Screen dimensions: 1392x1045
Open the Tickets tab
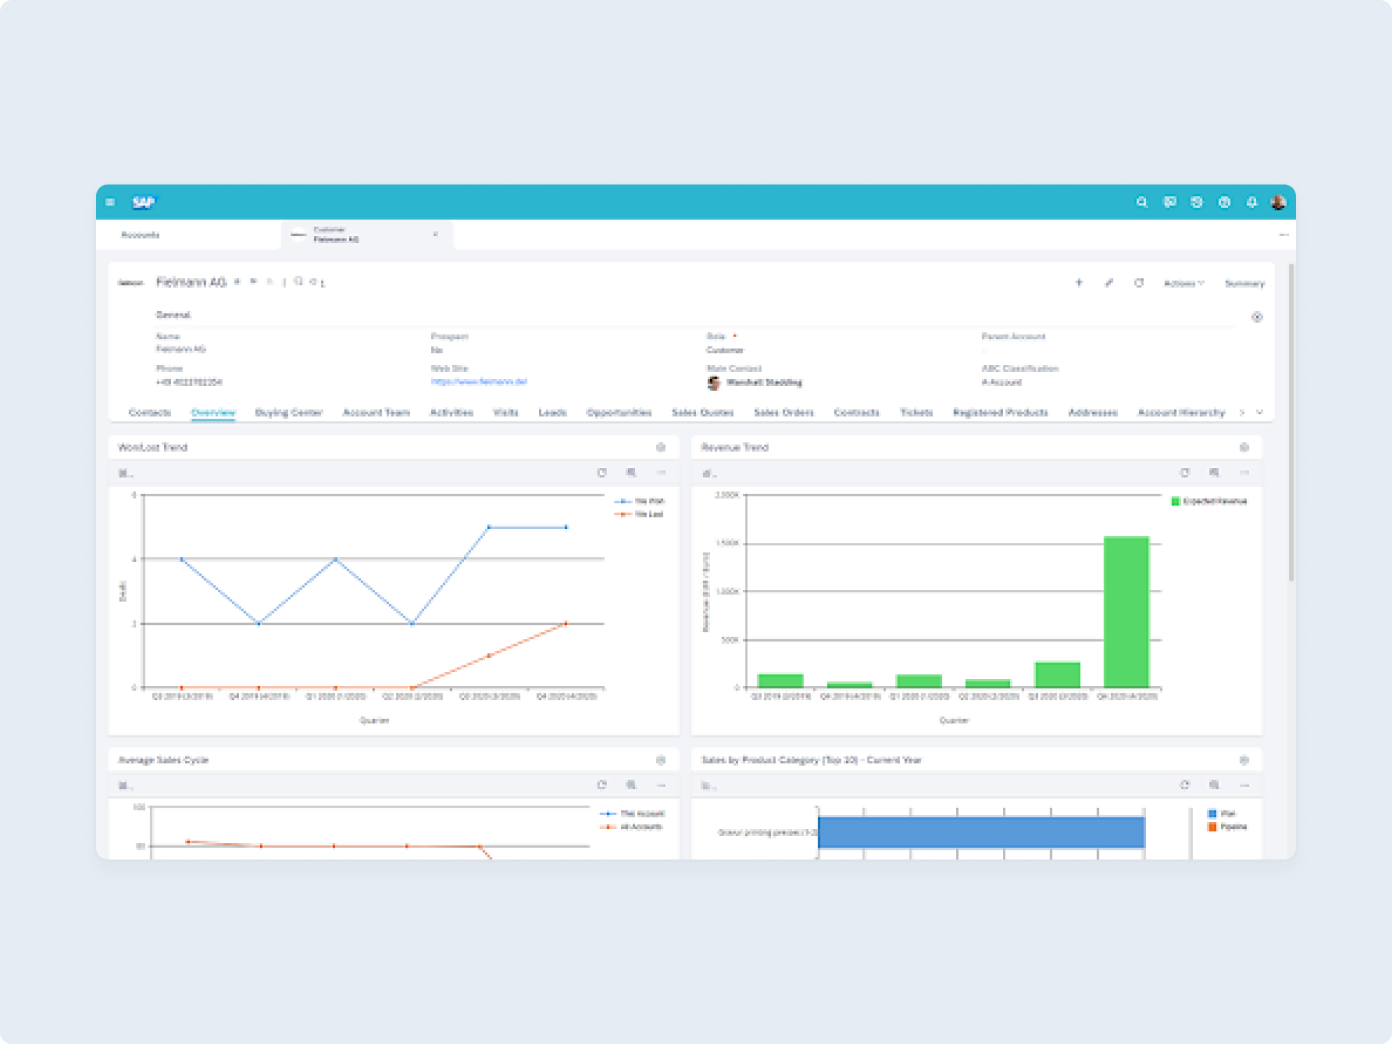916,412
